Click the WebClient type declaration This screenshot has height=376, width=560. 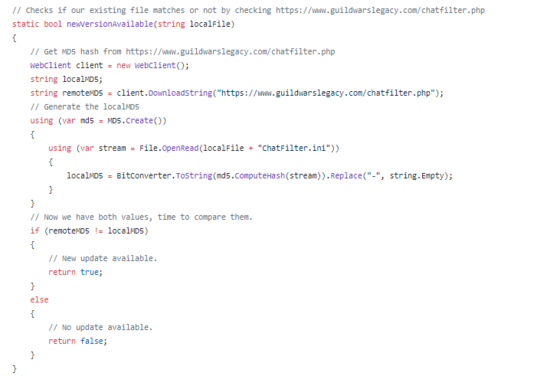(x=50, y=65)
